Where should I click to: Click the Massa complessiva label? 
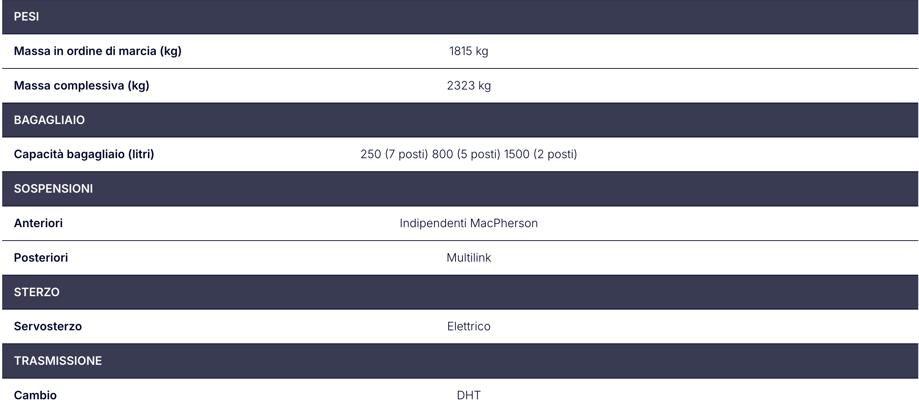pyautogui.click(x=81, y=86)
